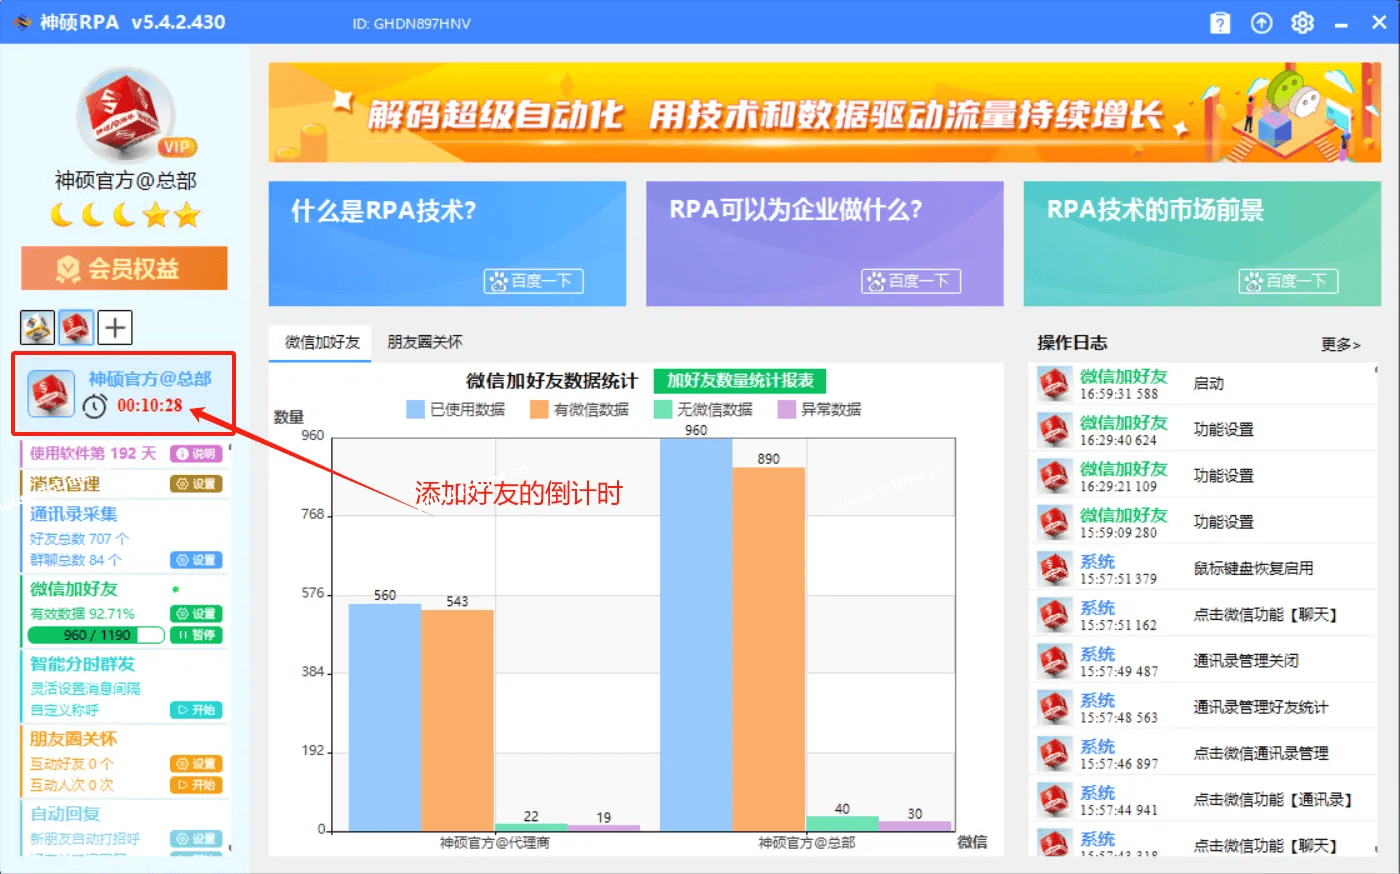This screenshot has height=874, width=1400.
Task: Click the 说明 info badge next to 使用软件第 192 天
Action: (x=196, y=454)
